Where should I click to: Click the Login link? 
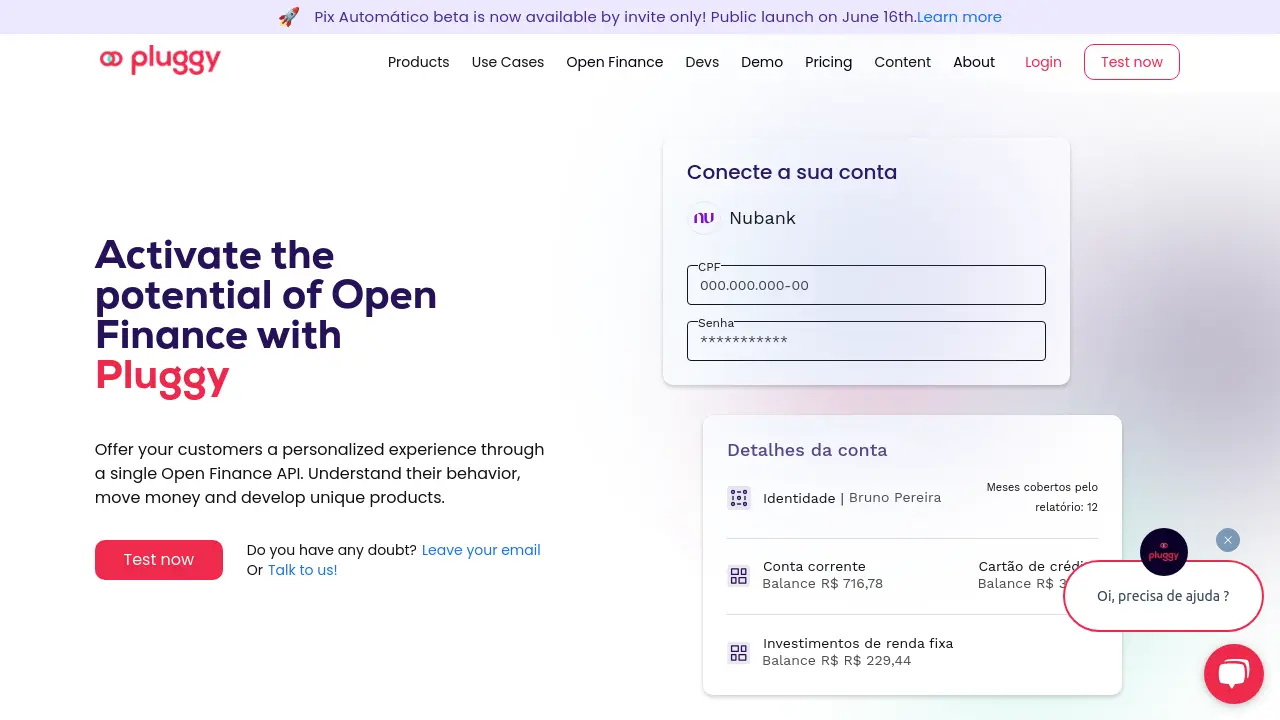1043,62
